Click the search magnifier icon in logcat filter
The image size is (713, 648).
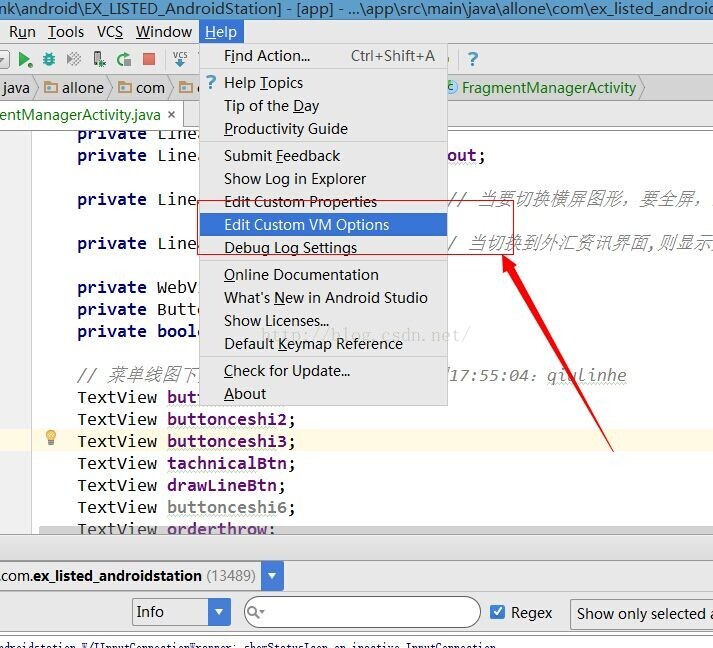(255, 612)
